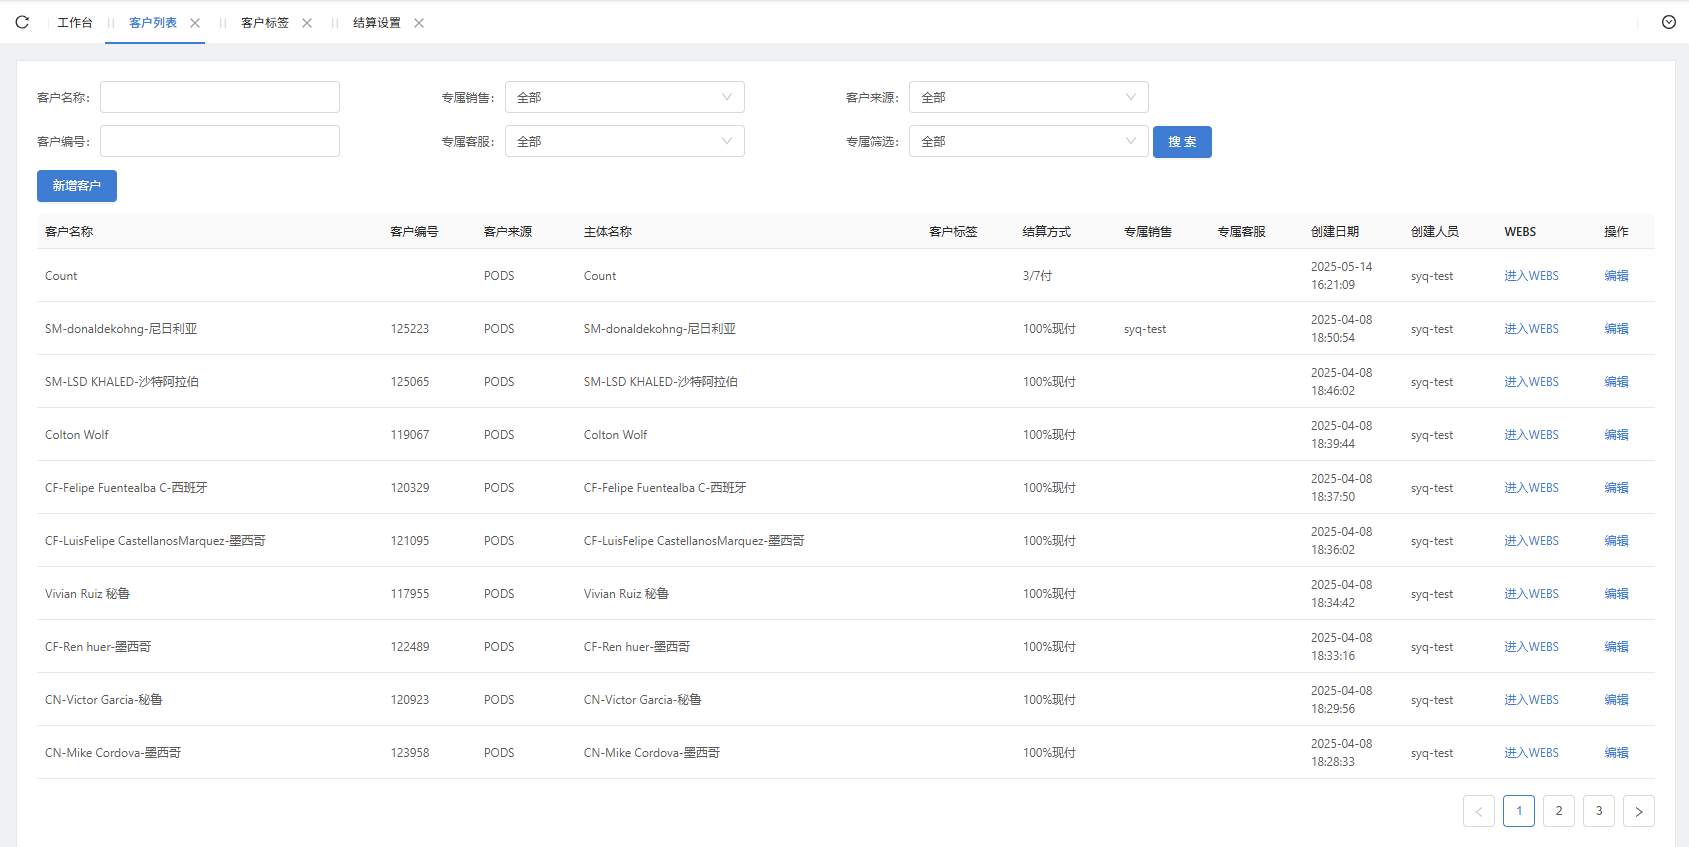This screenshot has width=1689, height=847.
Task: Edit the Vivian Ruiz customer row
Action: click(x=1616, y=594)
